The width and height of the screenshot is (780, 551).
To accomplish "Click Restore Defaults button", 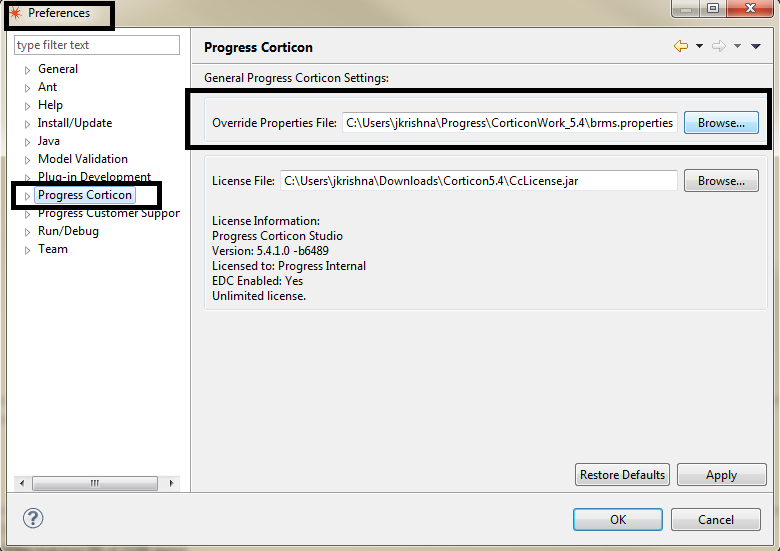I will [x=622, y=474].
